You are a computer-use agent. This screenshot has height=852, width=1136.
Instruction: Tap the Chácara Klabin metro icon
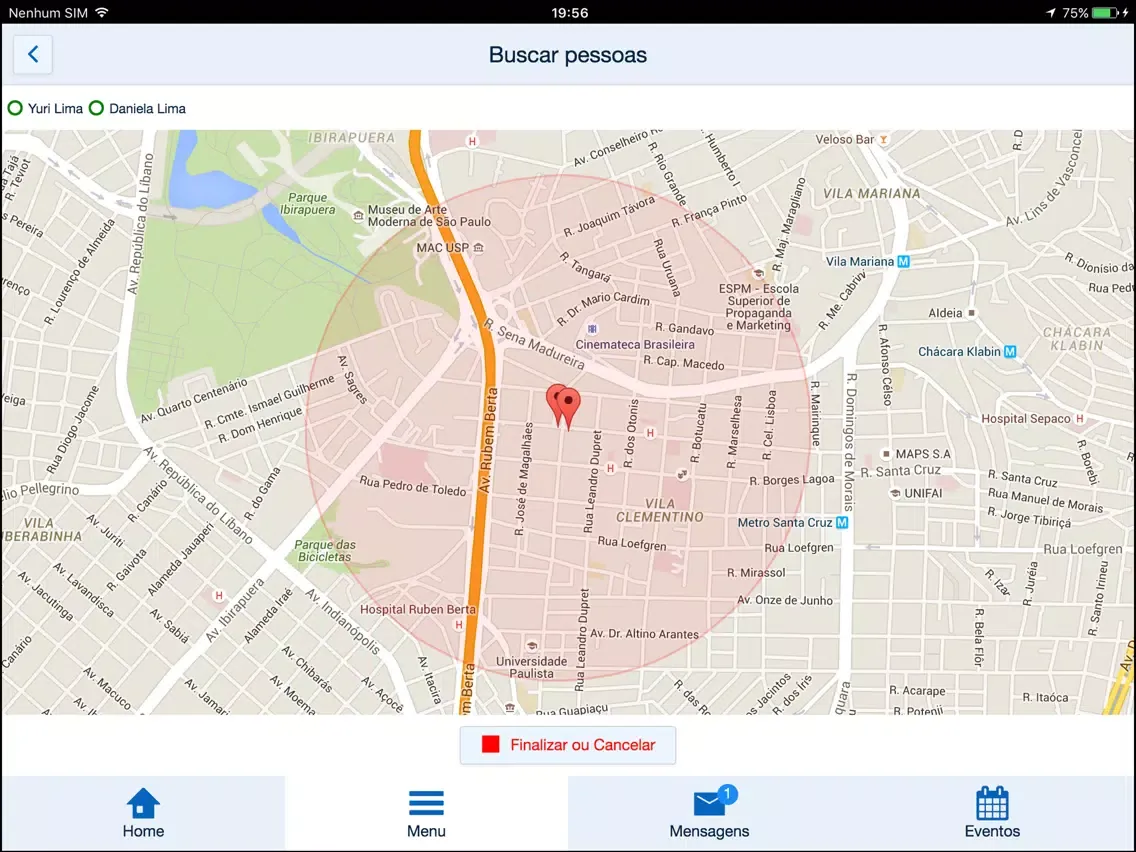pyautogui.click(x=1010, y=351)
